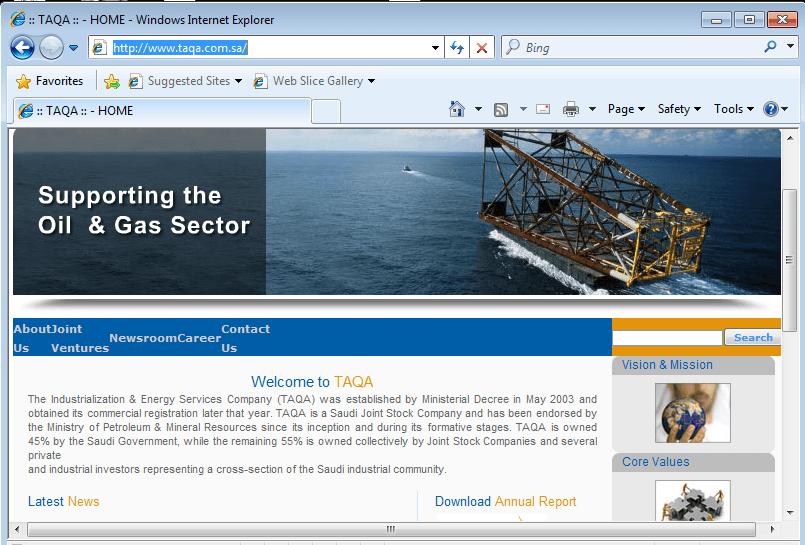This screenshot has width=805, height=545.
Task: Click the Help question mark icon
Action: [x=771, y=109]
